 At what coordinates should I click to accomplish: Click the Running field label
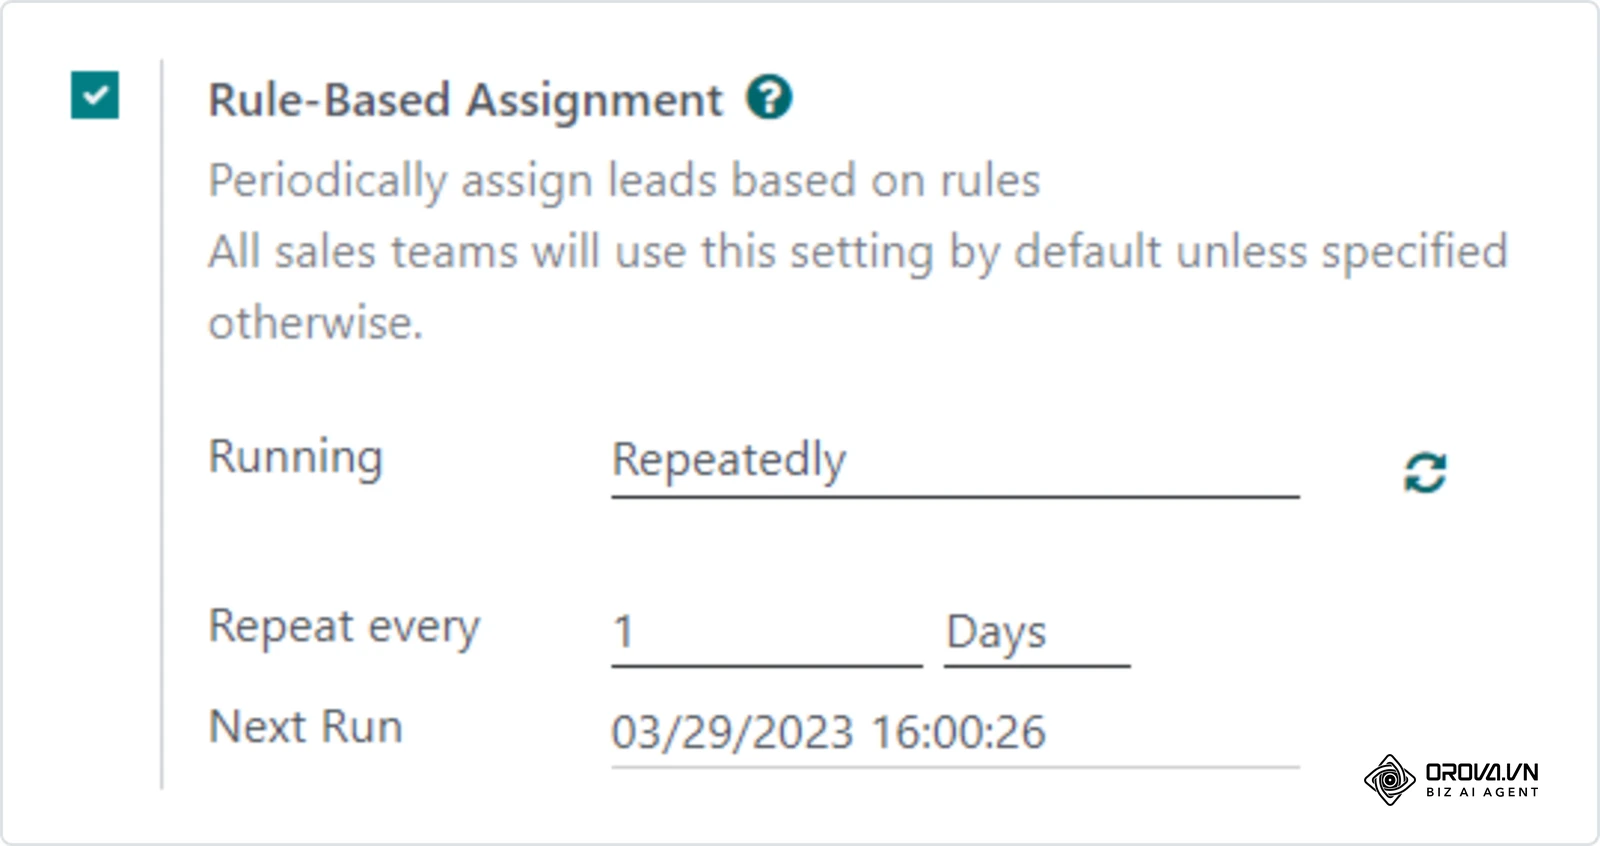(295, 458)
